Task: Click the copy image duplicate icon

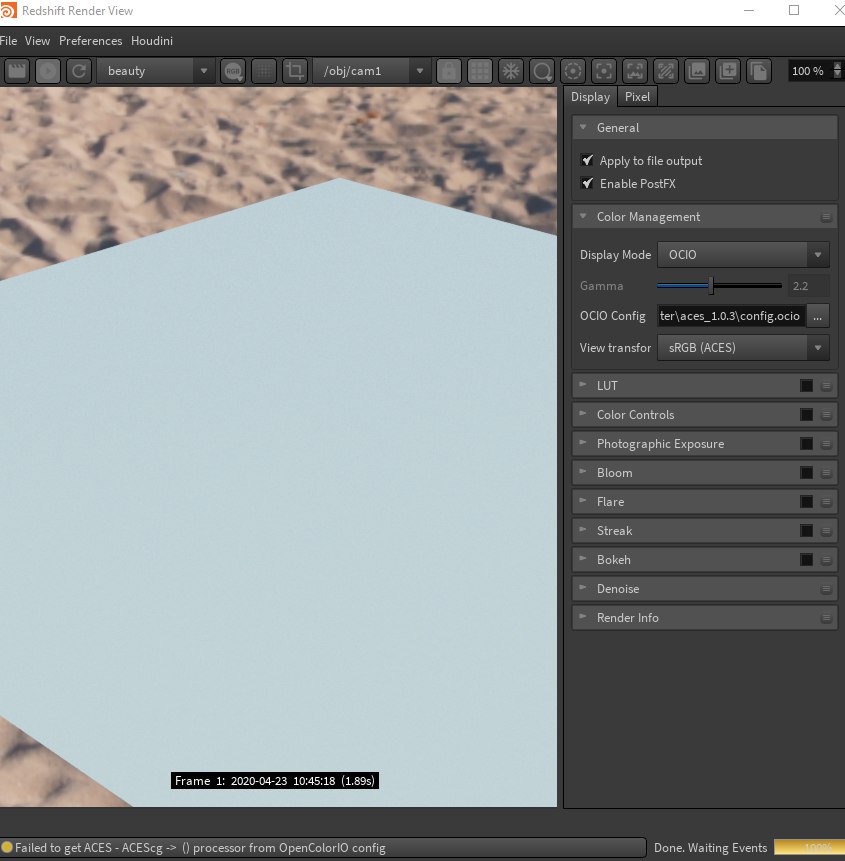Action: pos(759,71)
